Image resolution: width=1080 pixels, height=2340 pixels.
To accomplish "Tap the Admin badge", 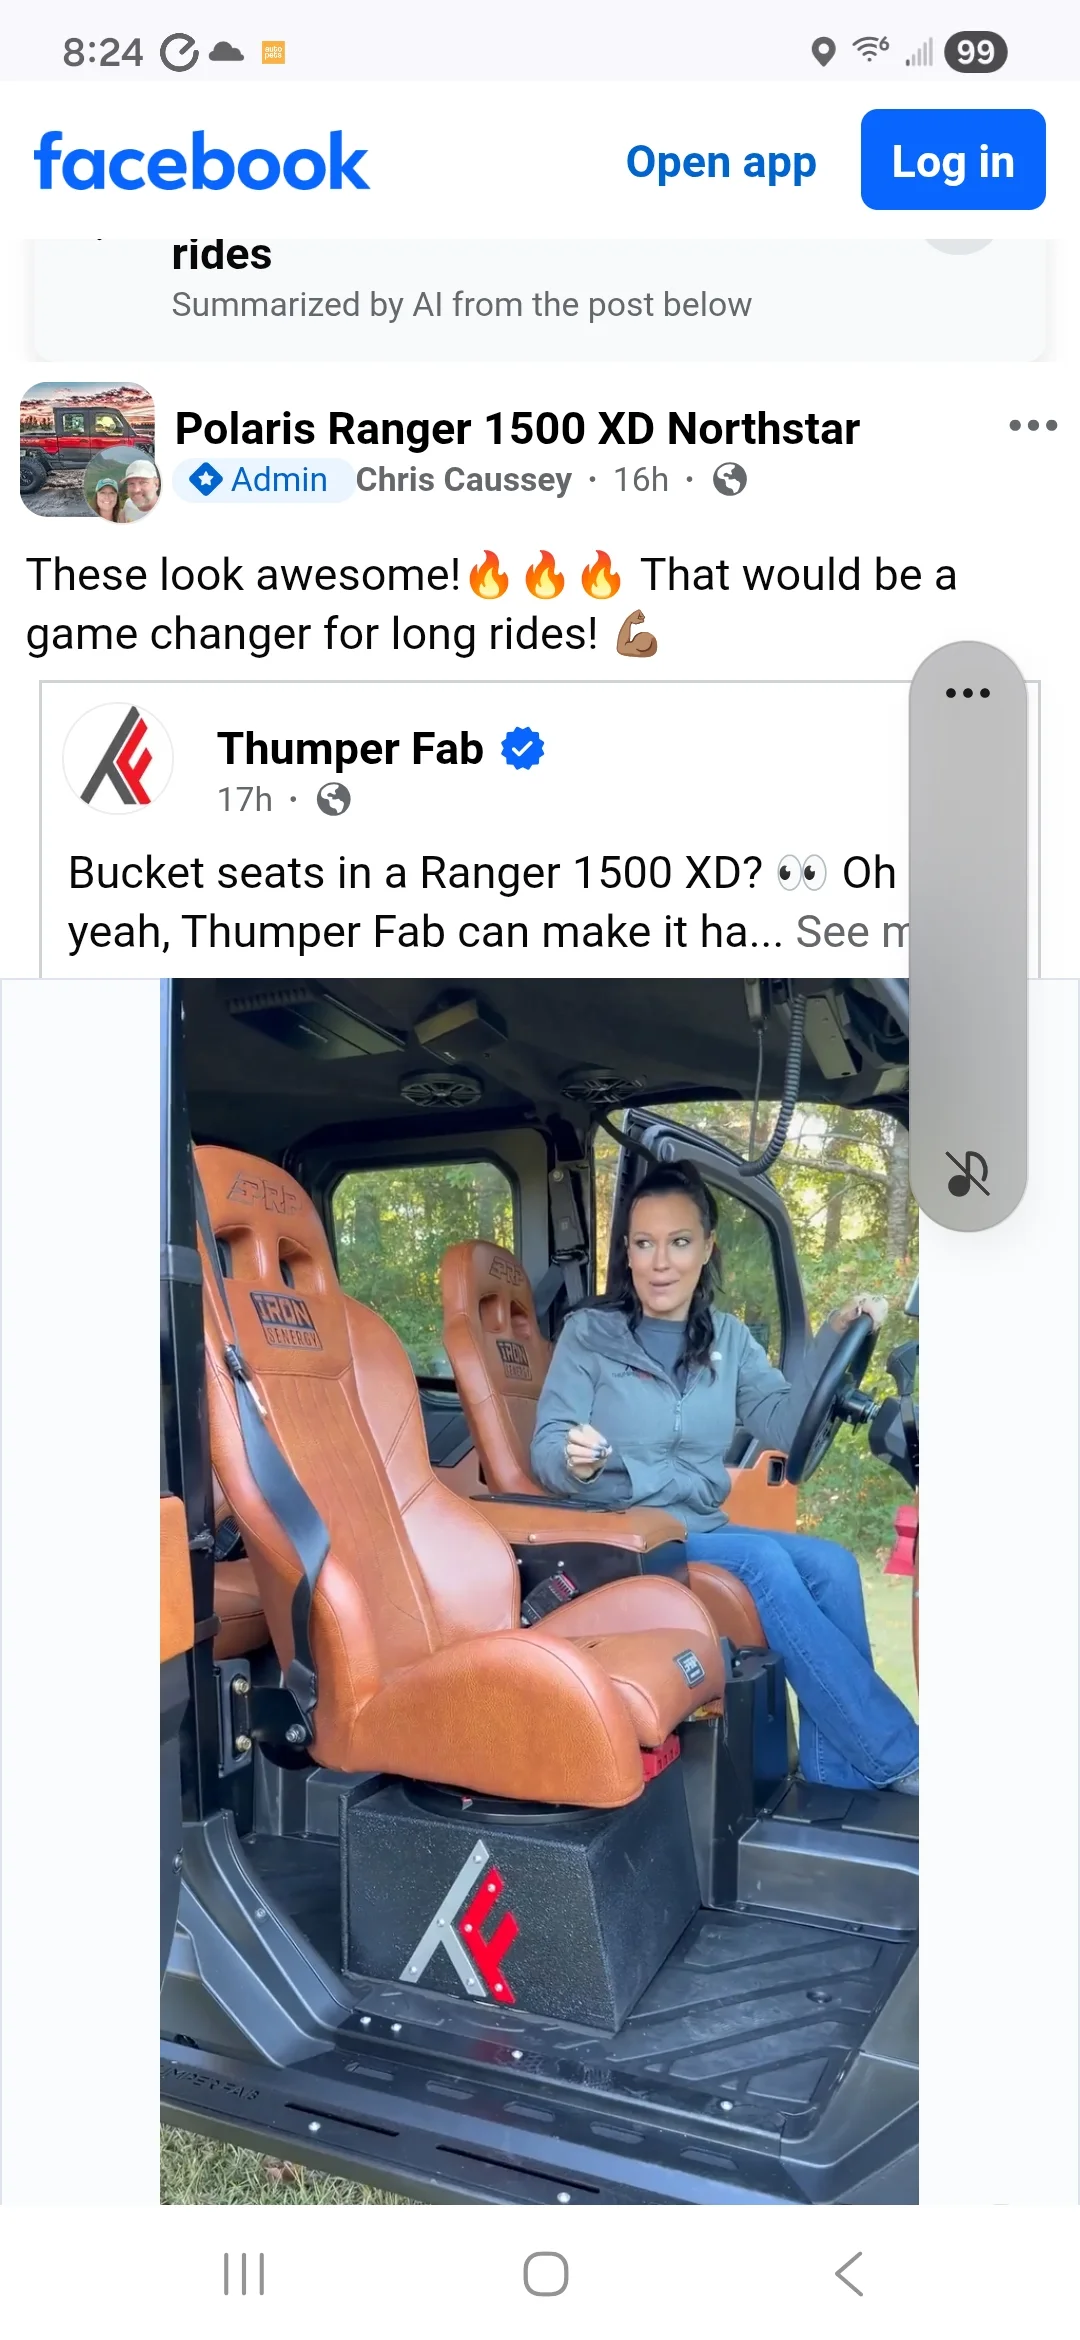I will [262, 480].
